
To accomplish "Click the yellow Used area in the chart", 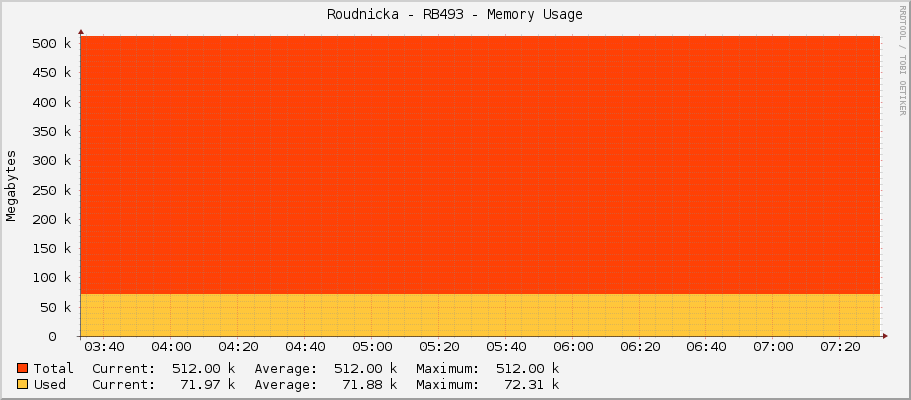I will pyautogui.click(x=480, y=315).
